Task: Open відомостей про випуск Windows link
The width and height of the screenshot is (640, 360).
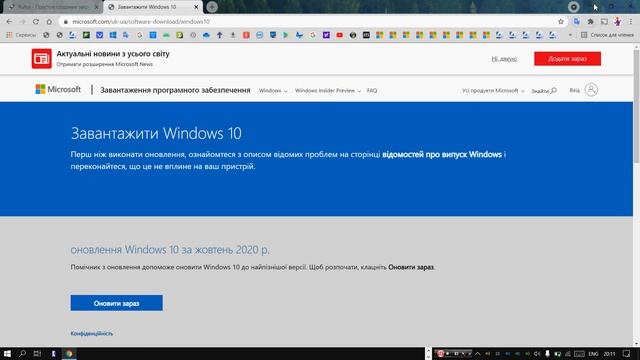Action: (442, 155)
